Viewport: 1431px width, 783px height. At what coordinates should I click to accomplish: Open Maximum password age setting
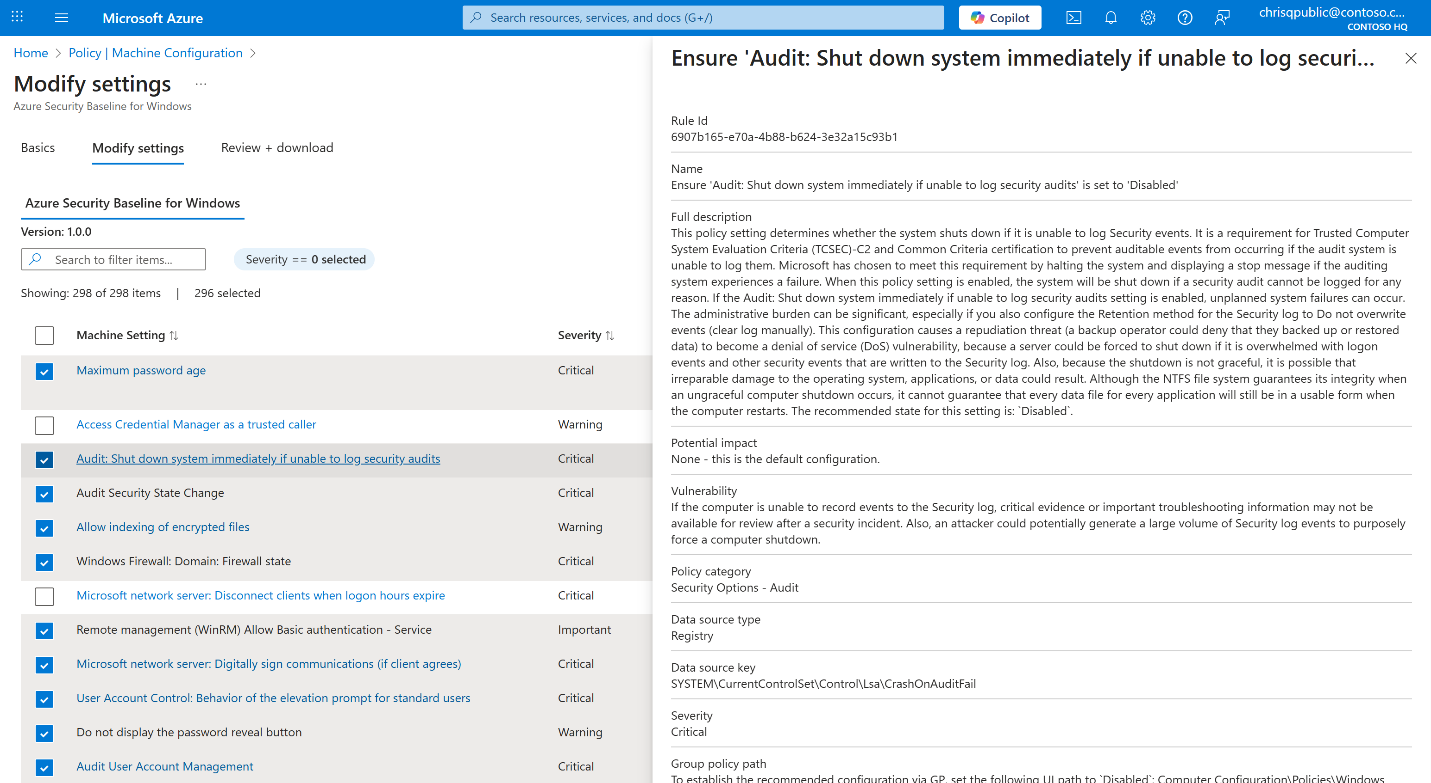point(141,370)
